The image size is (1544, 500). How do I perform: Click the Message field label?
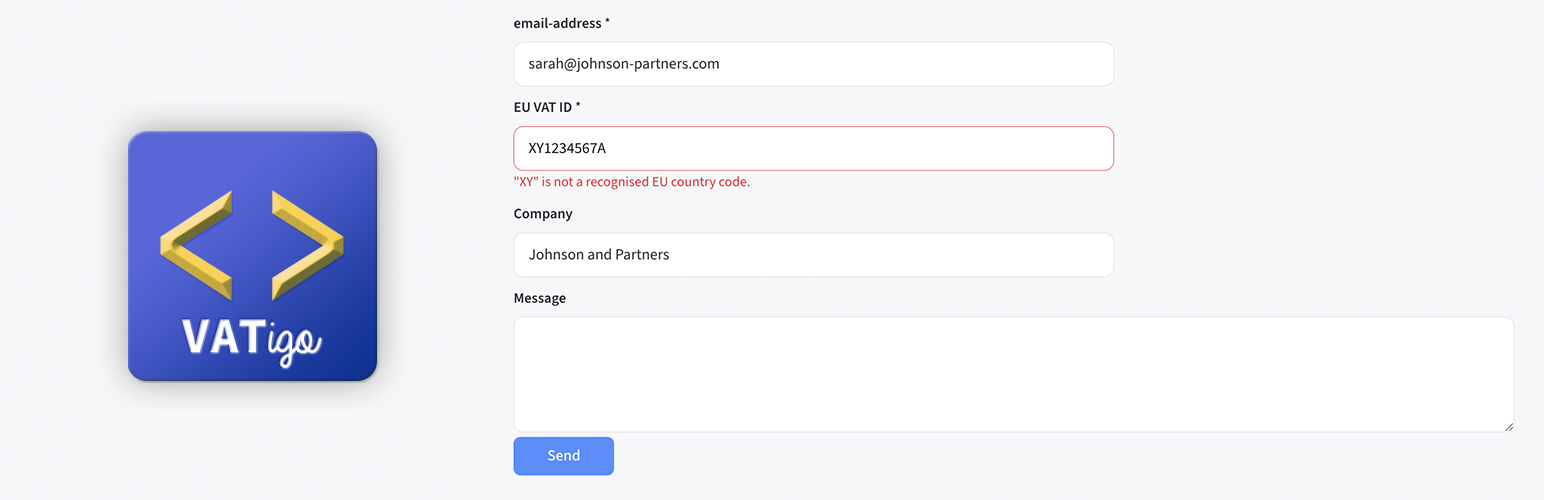coord(540,298)
